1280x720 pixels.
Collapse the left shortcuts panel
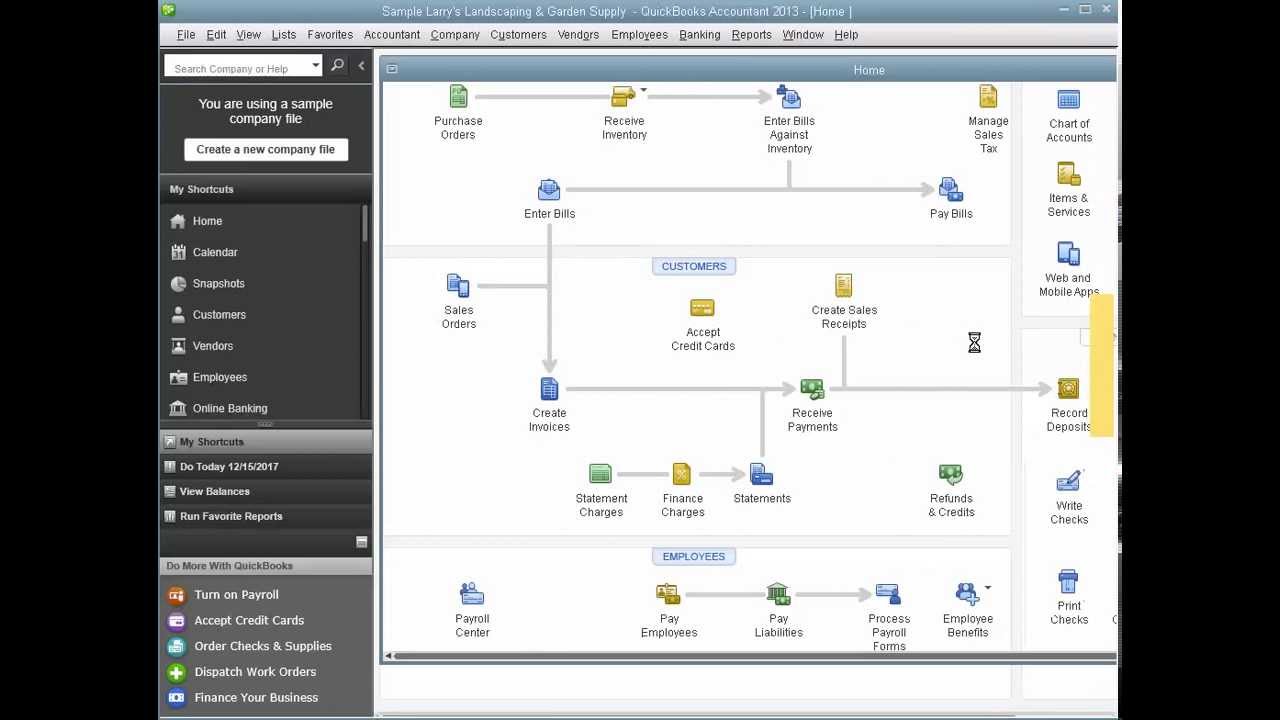click(361, 66)
